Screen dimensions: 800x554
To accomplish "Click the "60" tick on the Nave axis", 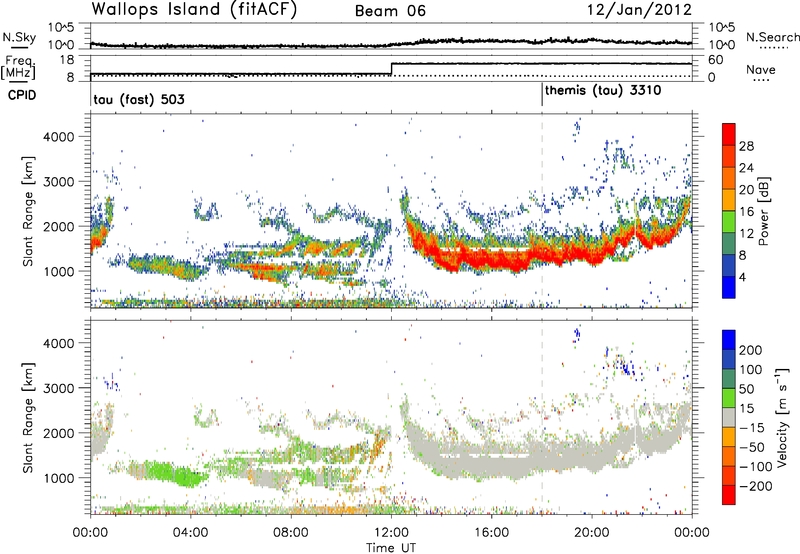I will click(715, 60).
